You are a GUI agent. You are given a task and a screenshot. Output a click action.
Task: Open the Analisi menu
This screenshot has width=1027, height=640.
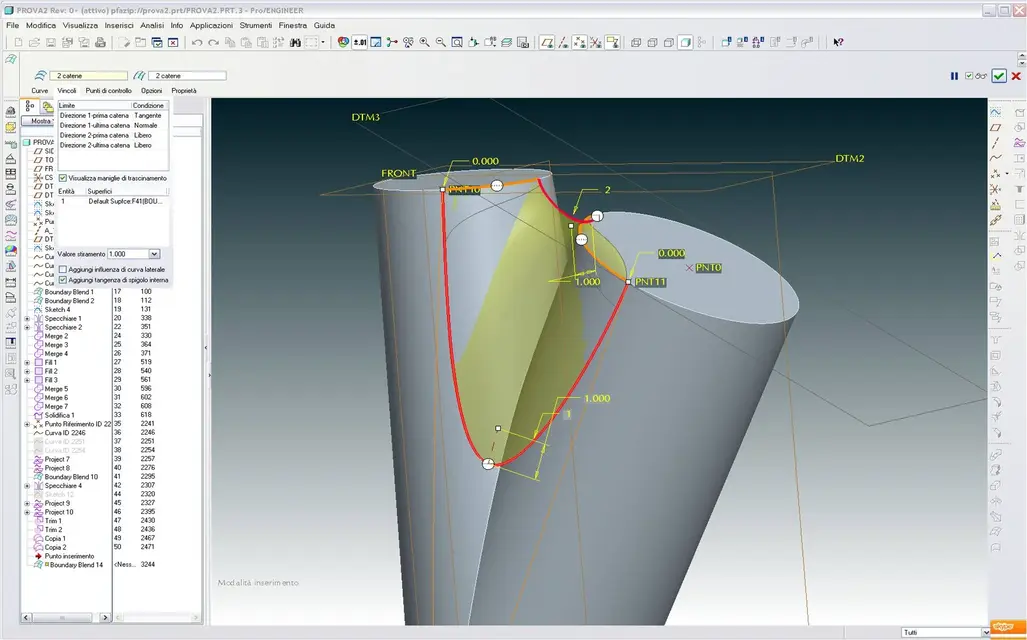tap(152, 26)
